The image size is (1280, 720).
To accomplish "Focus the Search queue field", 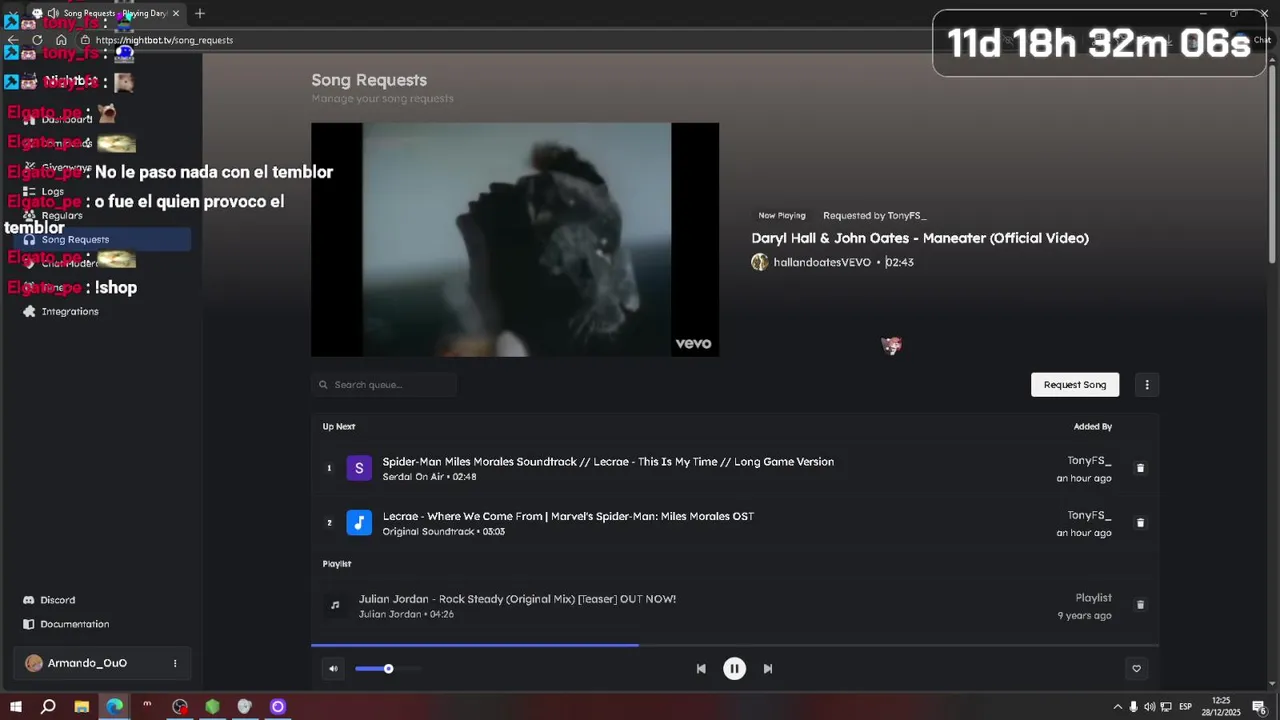I will click(x=384, y=385).
